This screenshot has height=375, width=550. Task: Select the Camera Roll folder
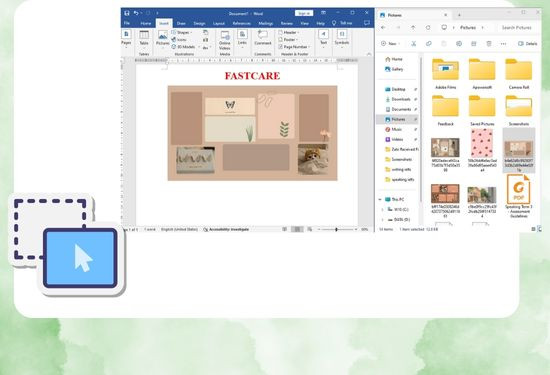pos(519,74)
